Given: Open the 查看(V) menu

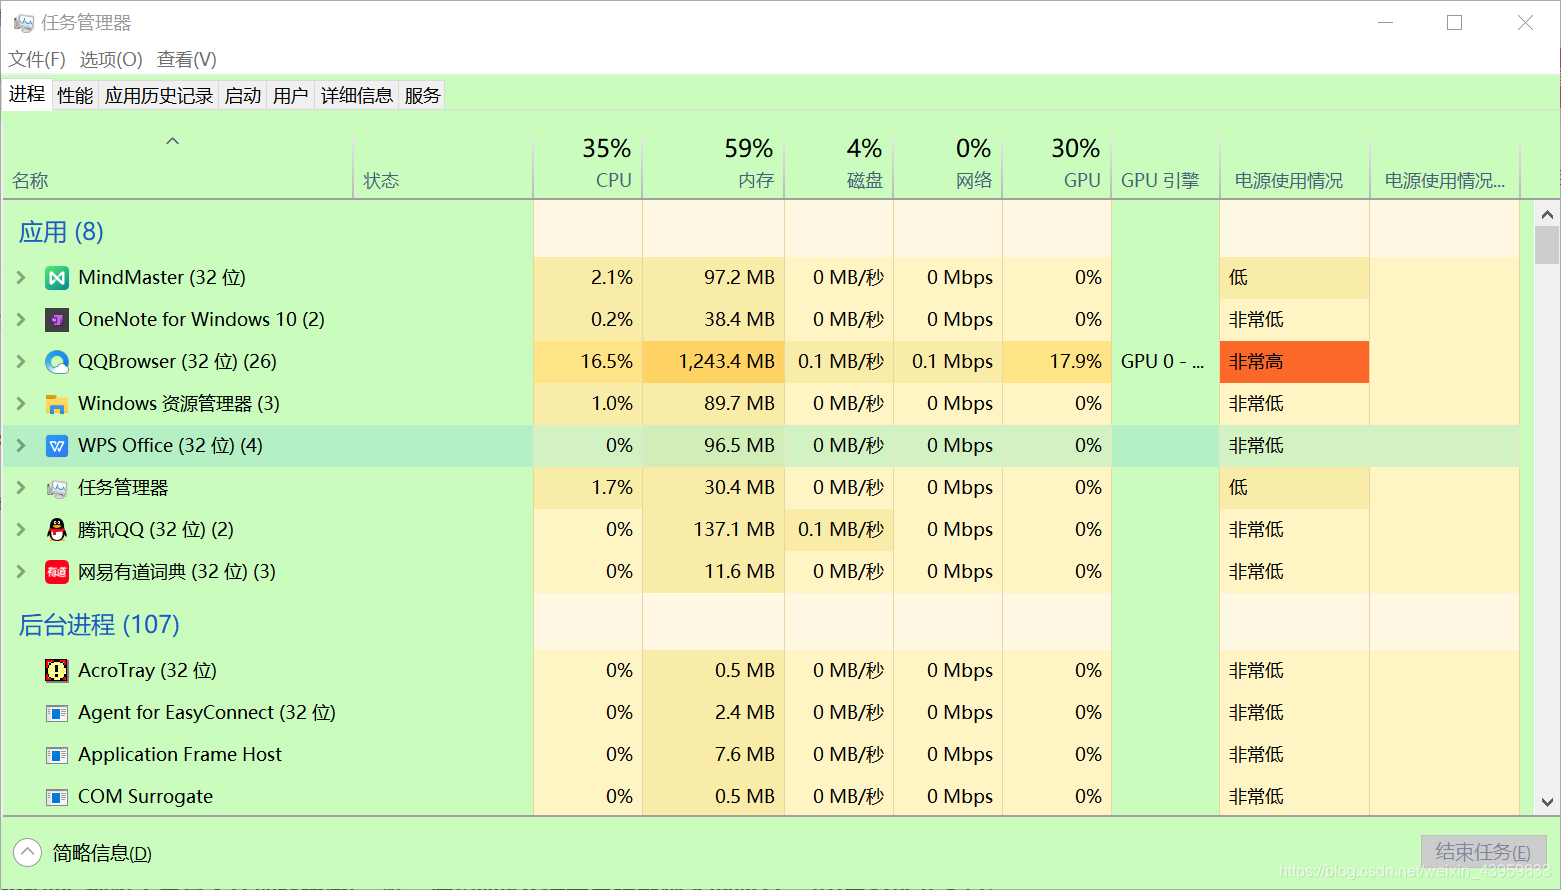Looking at the screenshot, I should click(187, 59).
